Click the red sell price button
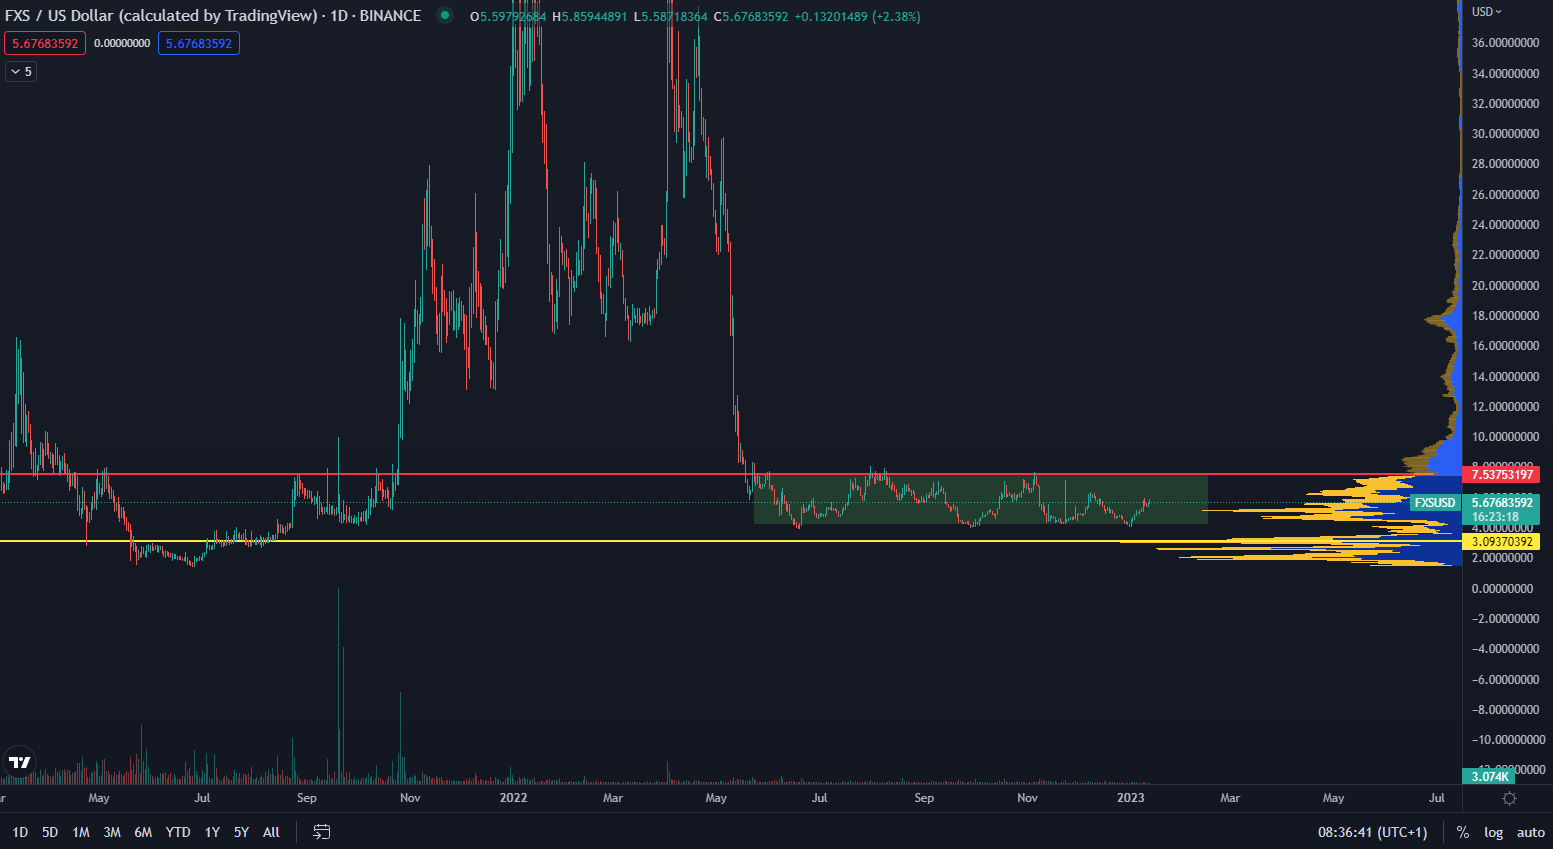1553x849 pixels. pyautogui.click(x=45, y=43)
